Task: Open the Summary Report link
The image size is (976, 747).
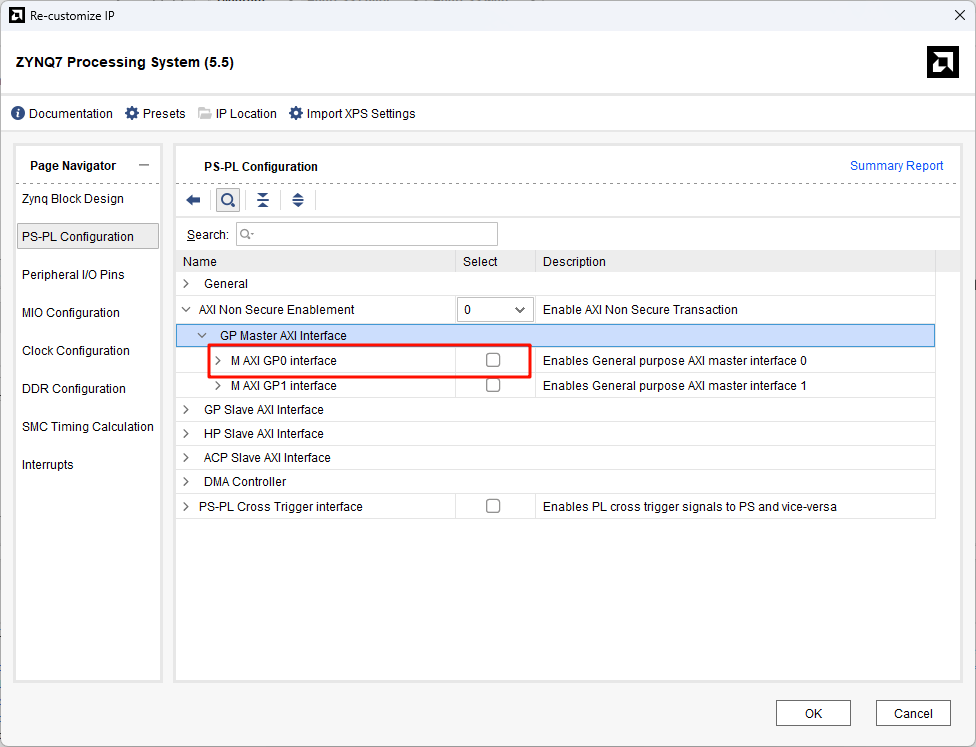Action: pyautogui.click(x=896, y=166)
